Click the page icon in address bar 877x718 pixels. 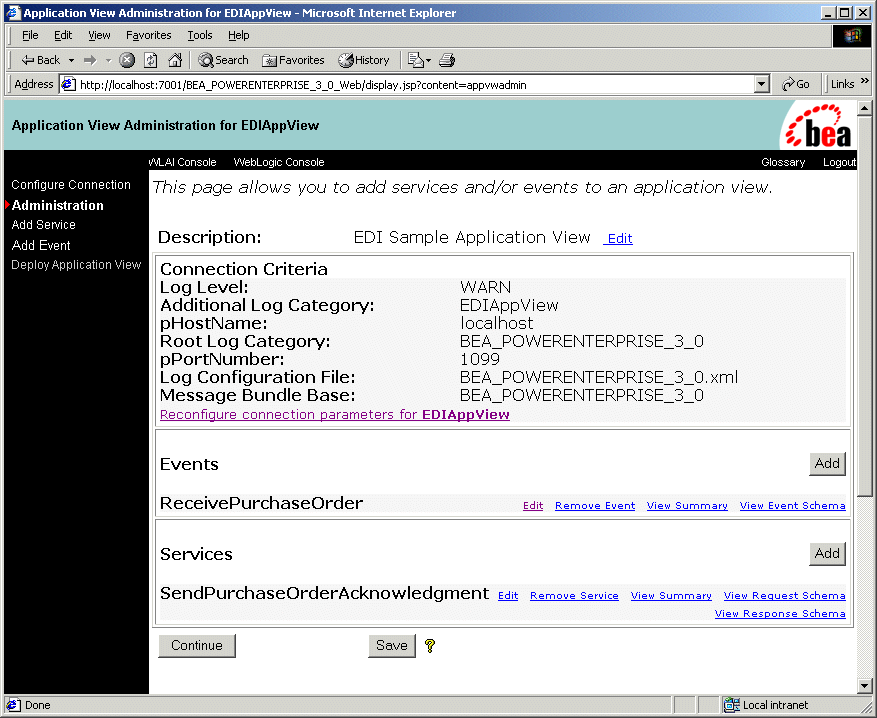[68, 84]
